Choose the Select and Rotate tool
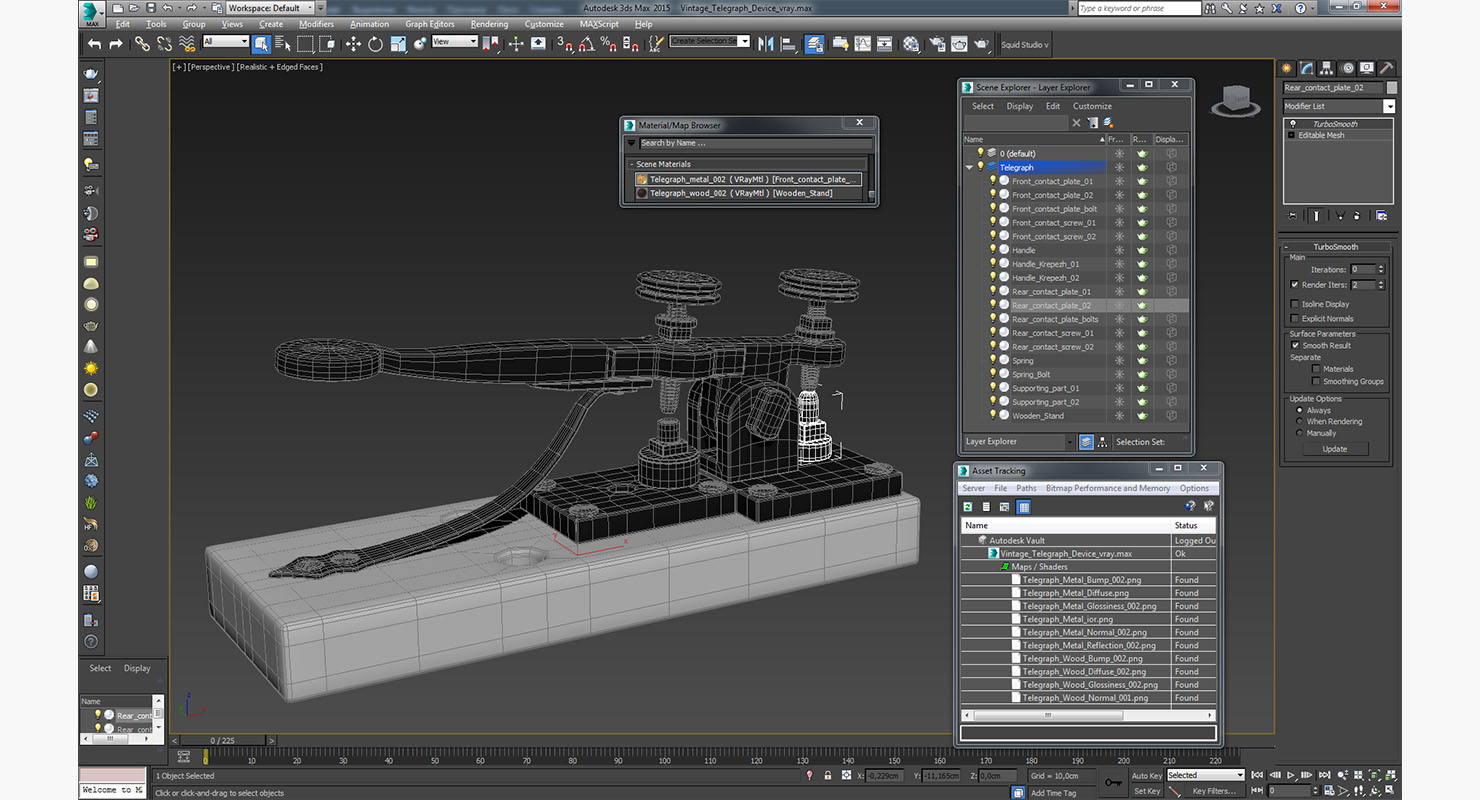 click(x=375, y=43)
